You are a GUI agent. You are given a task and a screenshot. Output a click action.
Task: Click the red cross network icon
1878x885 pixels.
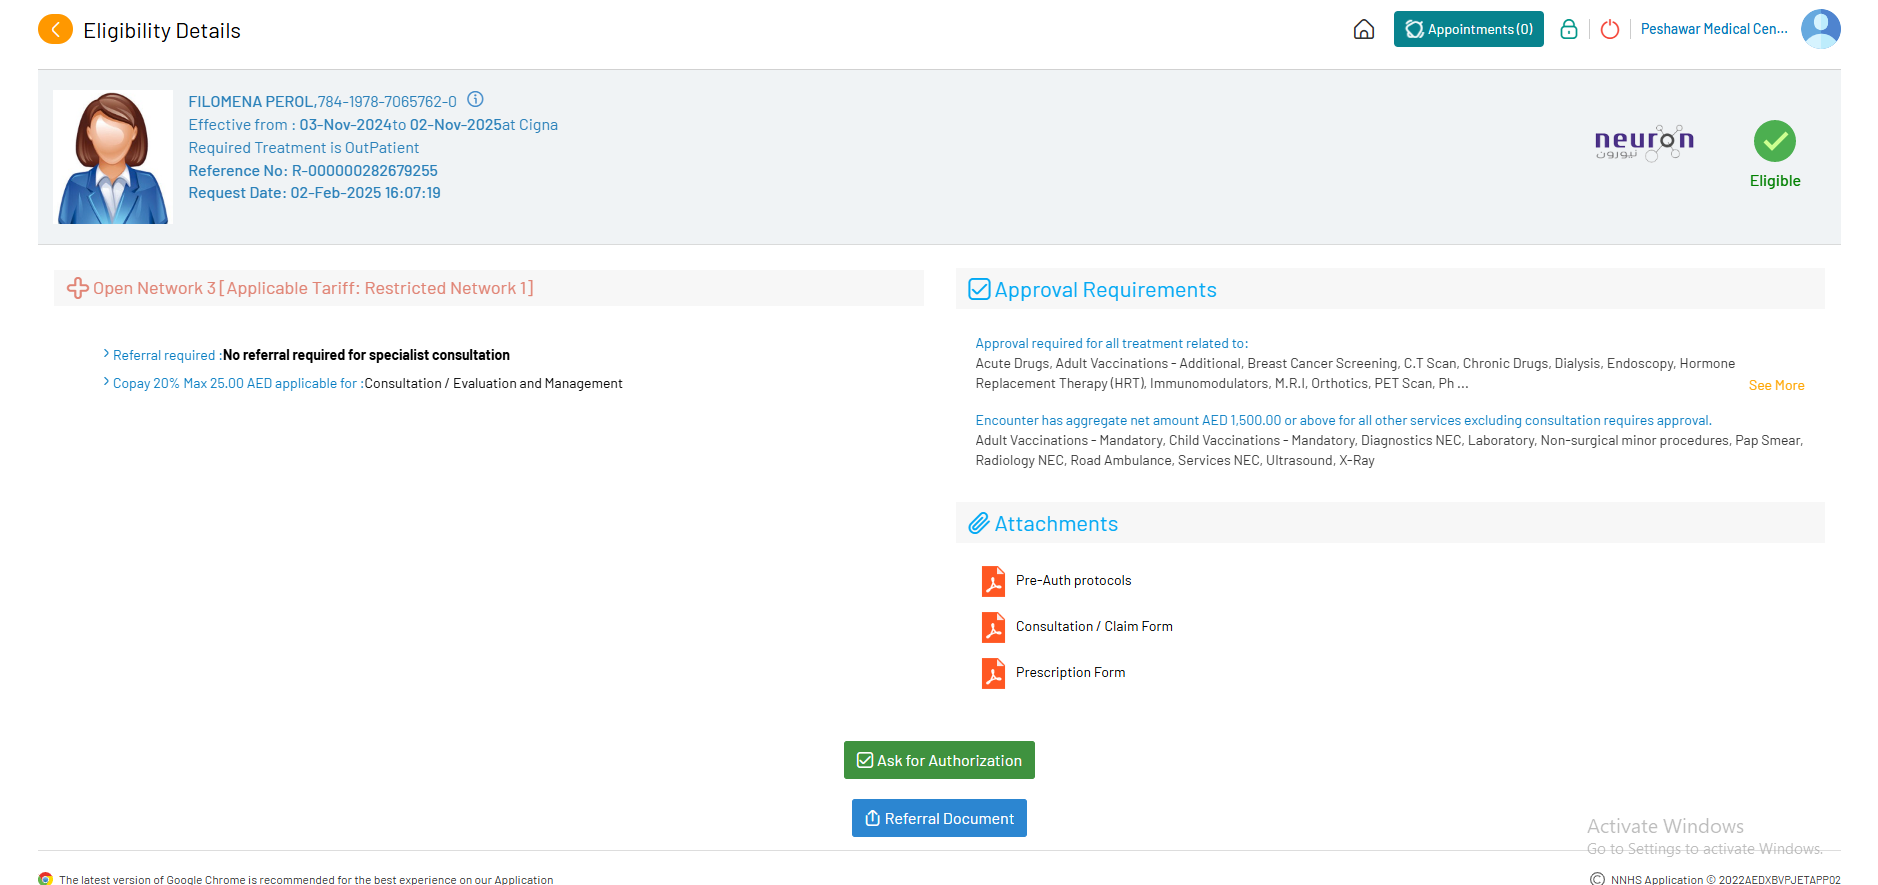78,288
